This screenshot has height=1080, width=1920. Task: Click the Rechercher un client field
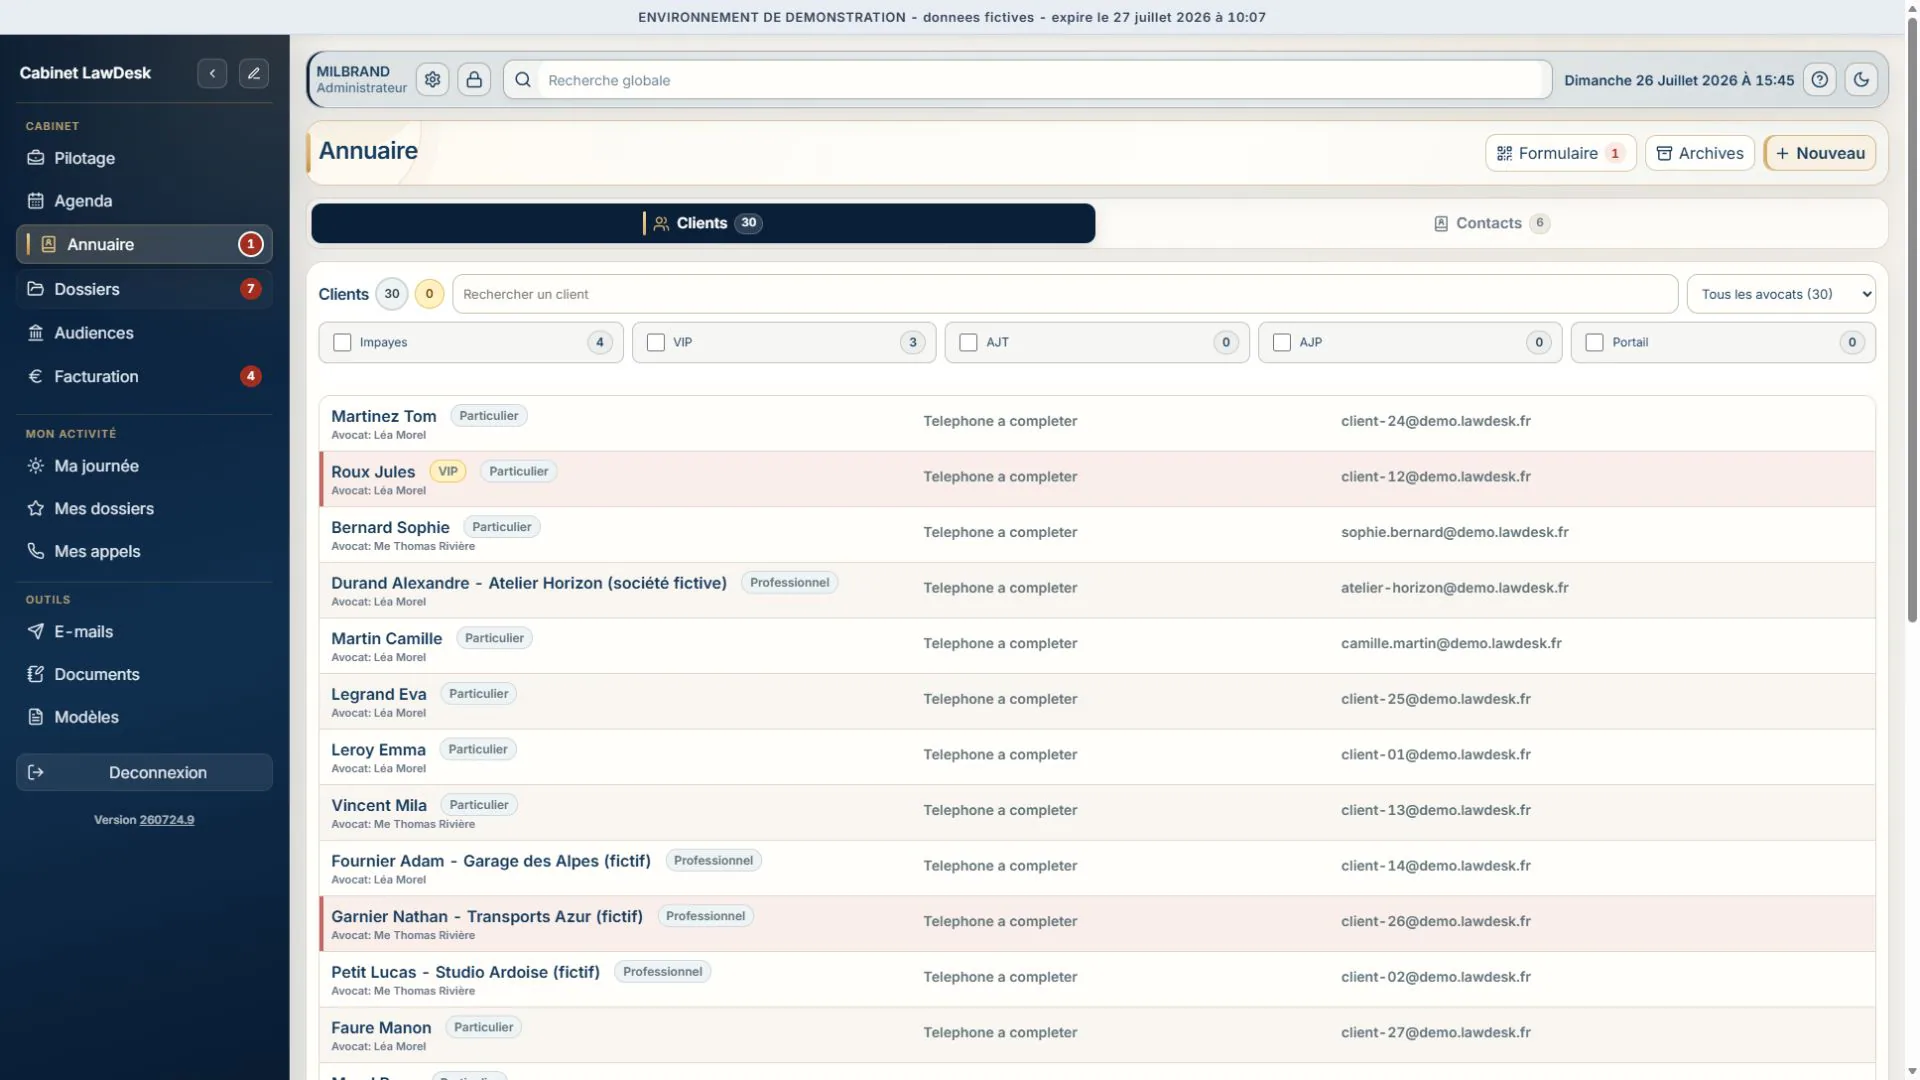pyautogui.click(x=1065, y=294)
